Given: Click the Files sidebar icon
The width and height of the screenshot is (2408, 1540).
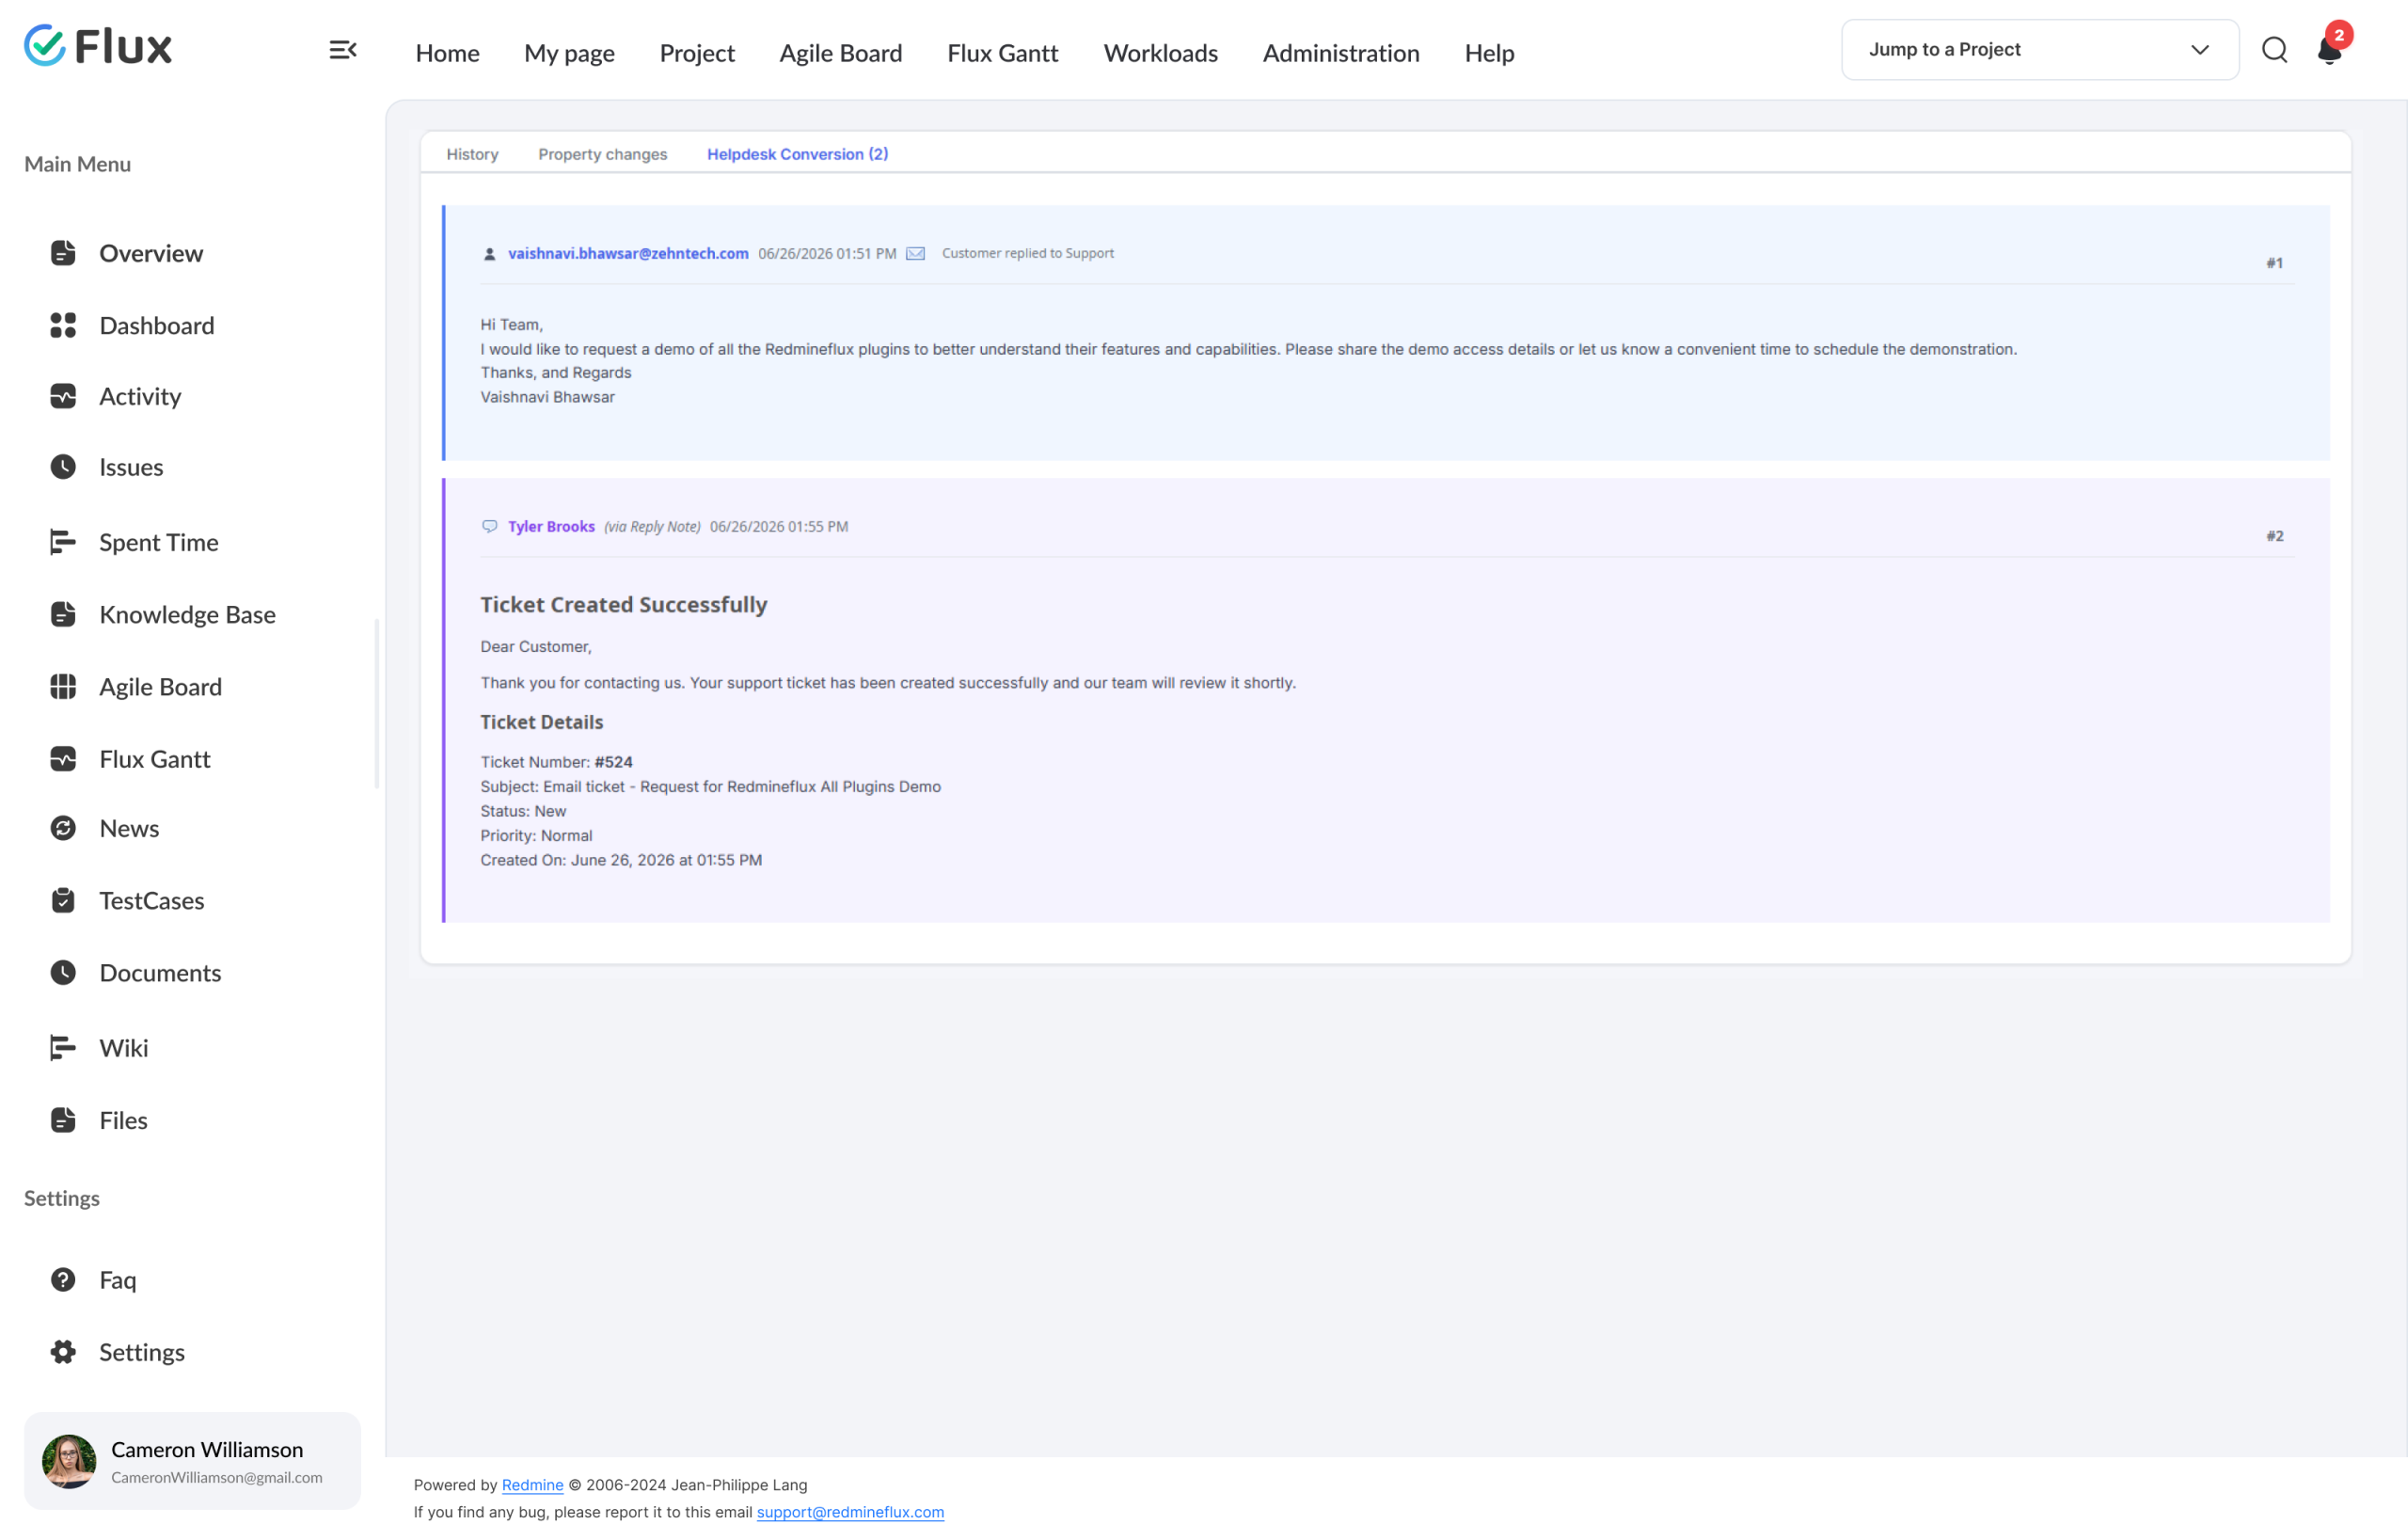Looking at the screenshot, I should coord(63,1119).
